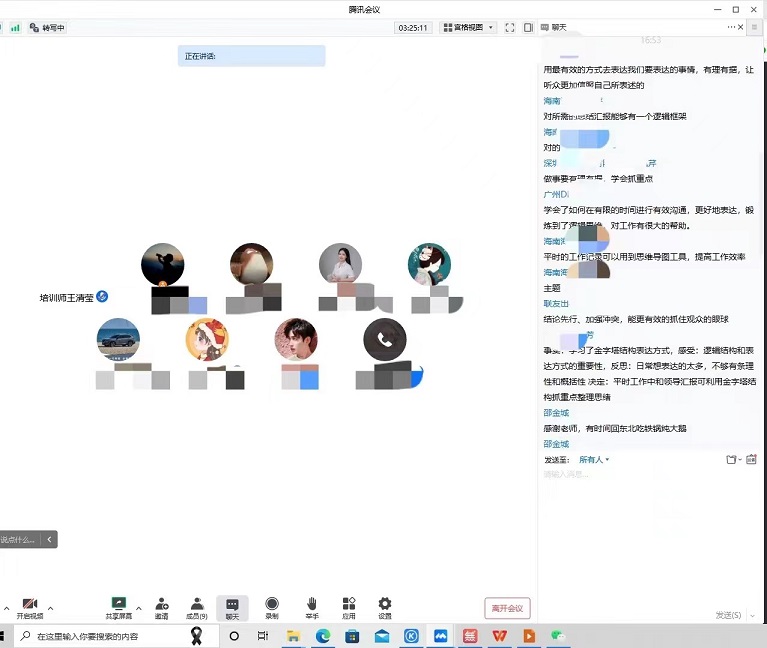Expand the arrow beside 共享屏幕

click(138, 607)
